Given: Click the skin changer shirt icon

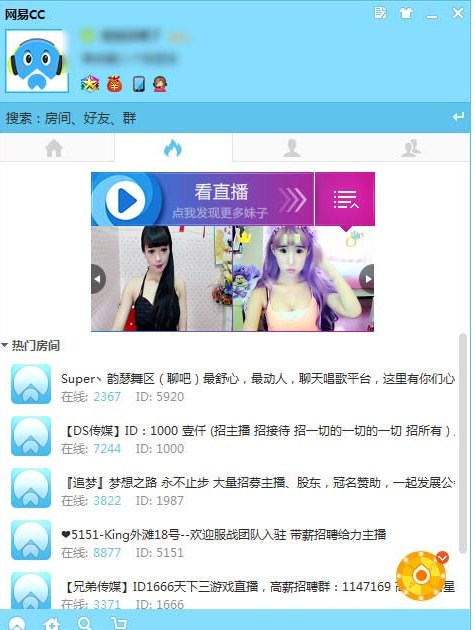Looking at the screenshot, I should click(x=406, y=13).
